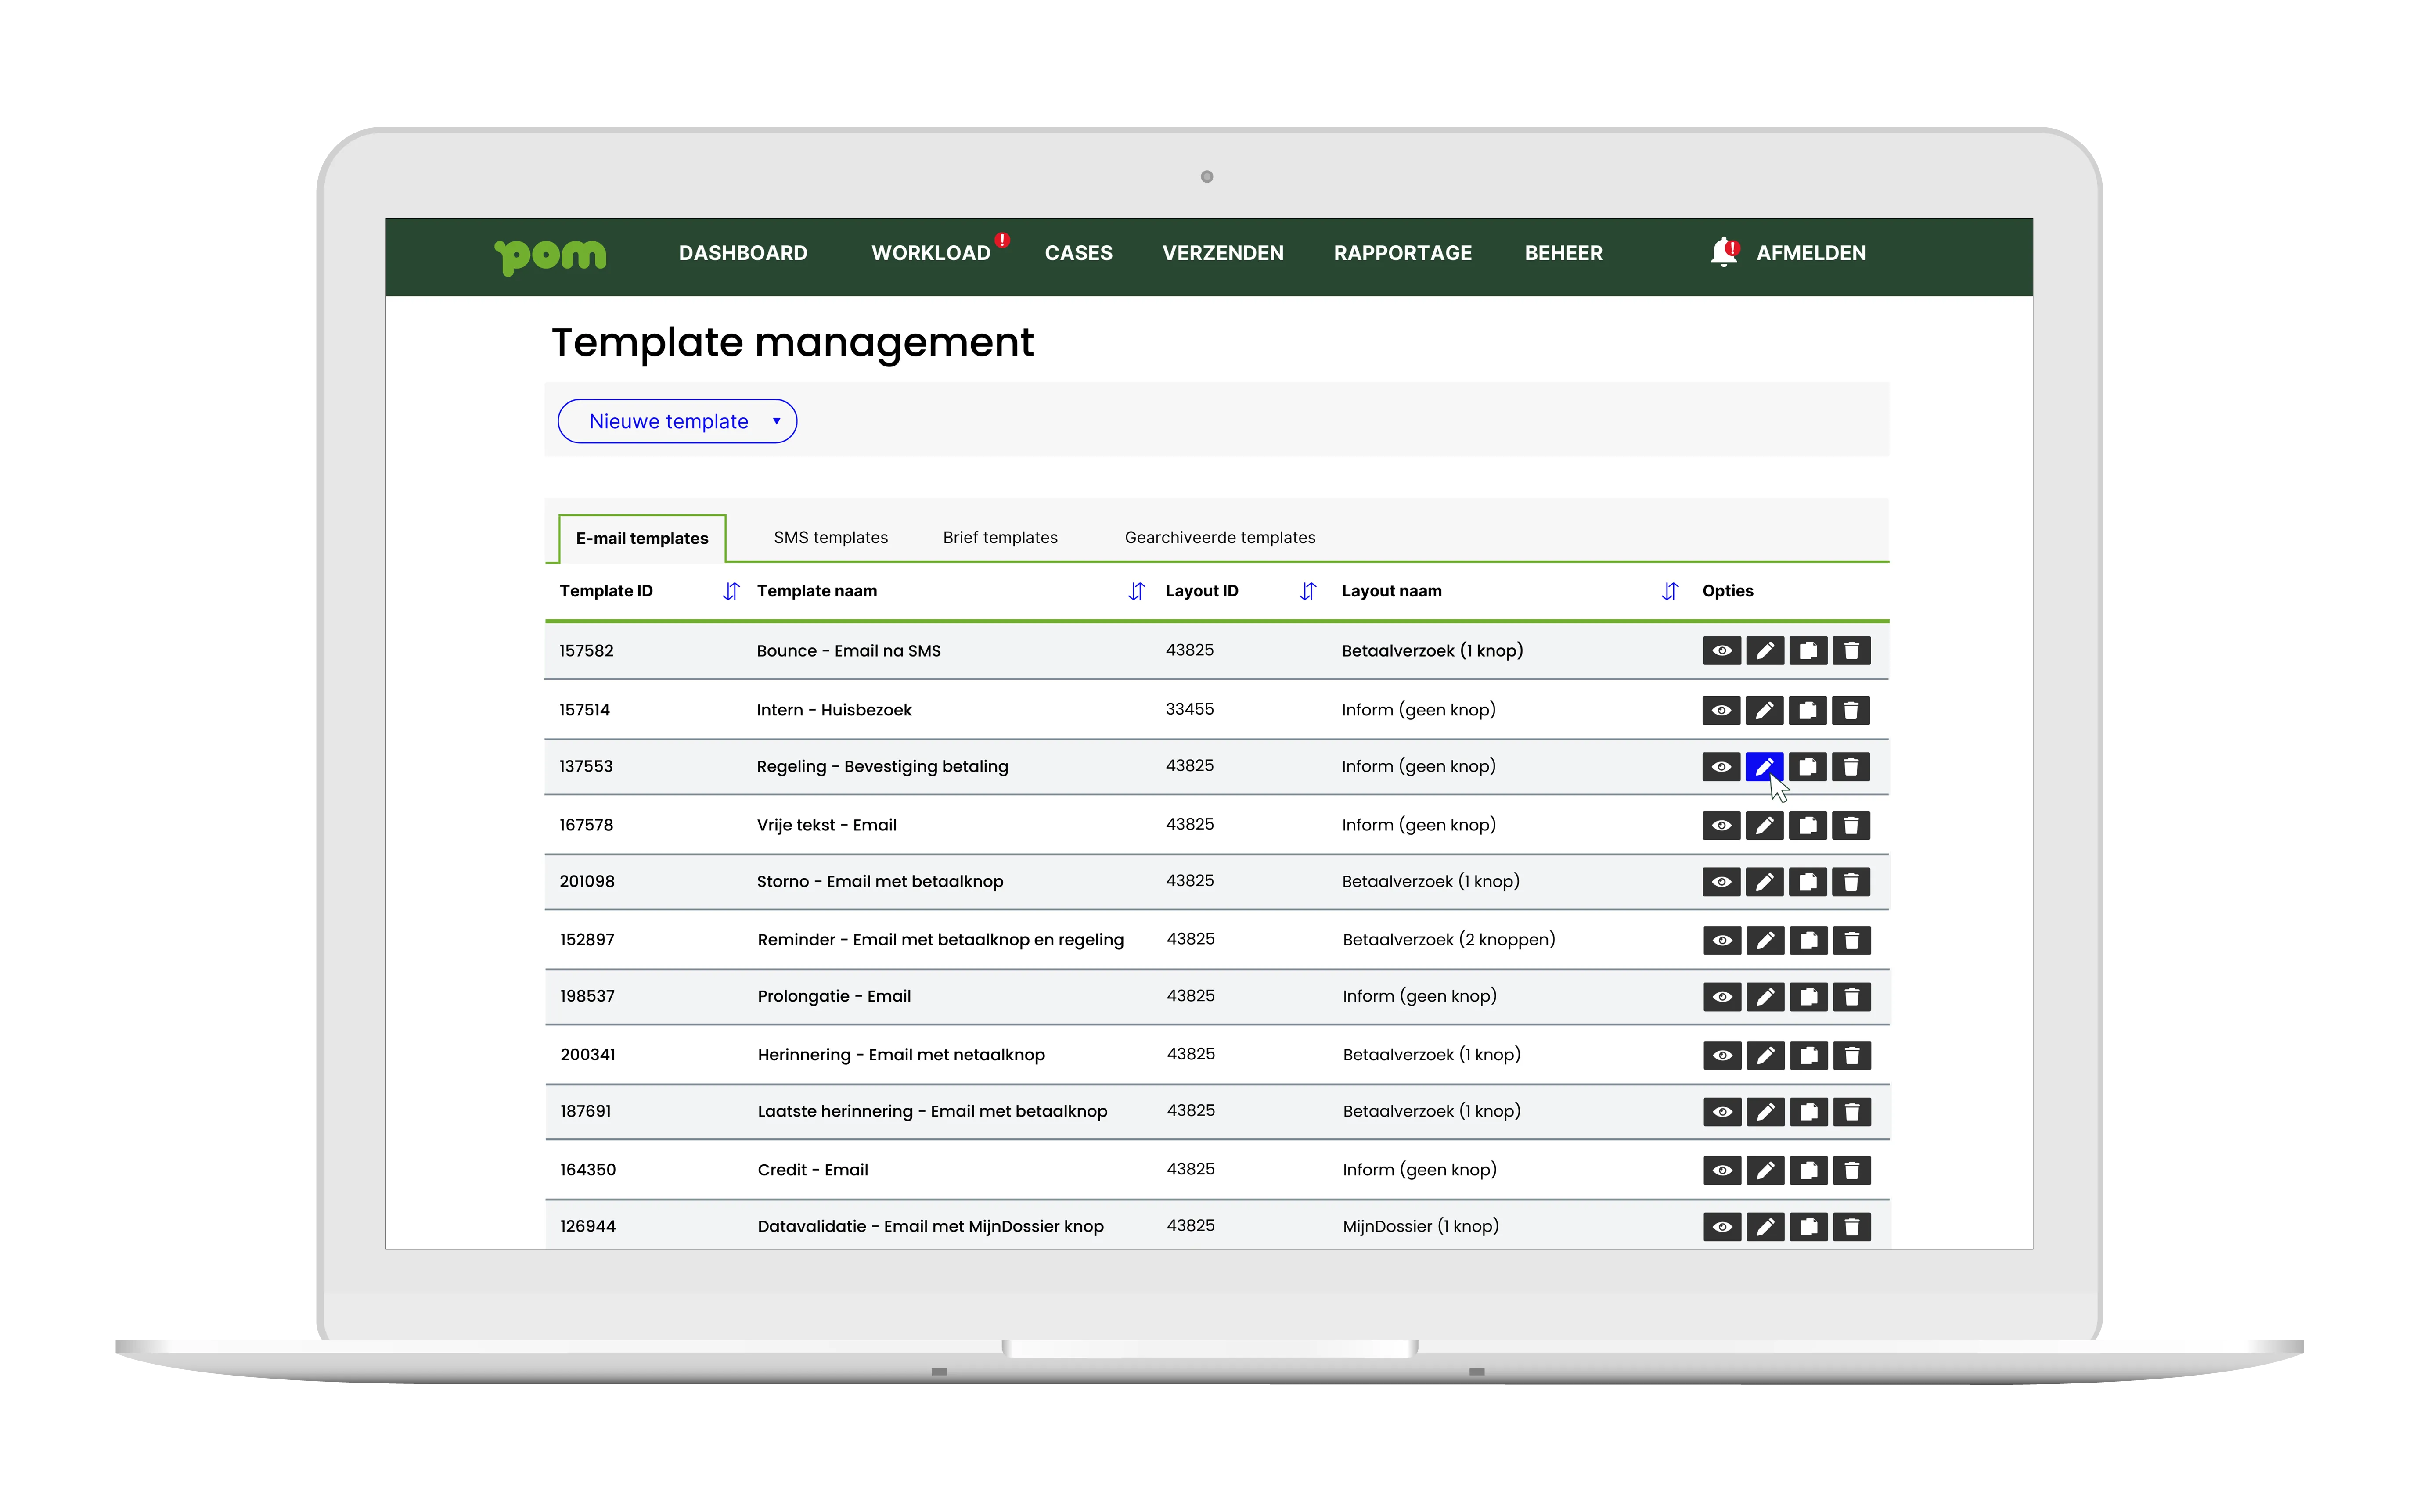Copy the Bounce – Email na SMS template
Image resolution: width=2420 pixels, height=1512 pixels.
tap(1808, 651)
